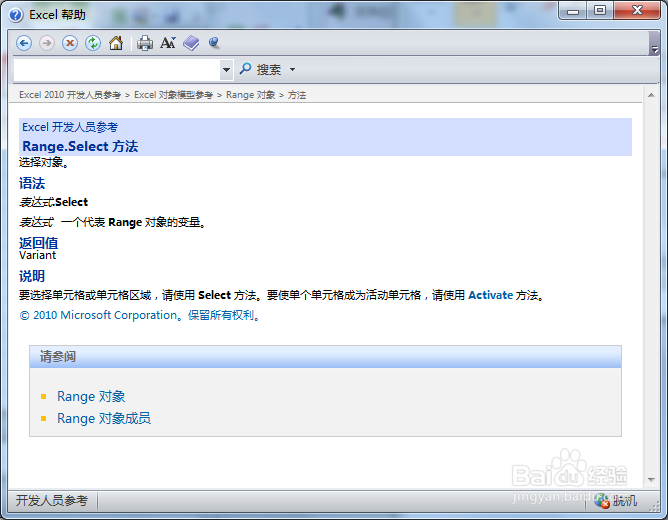Screen dimensions: 668x520
Task: Click the Forward arrow button
Action: click(47, 43)
